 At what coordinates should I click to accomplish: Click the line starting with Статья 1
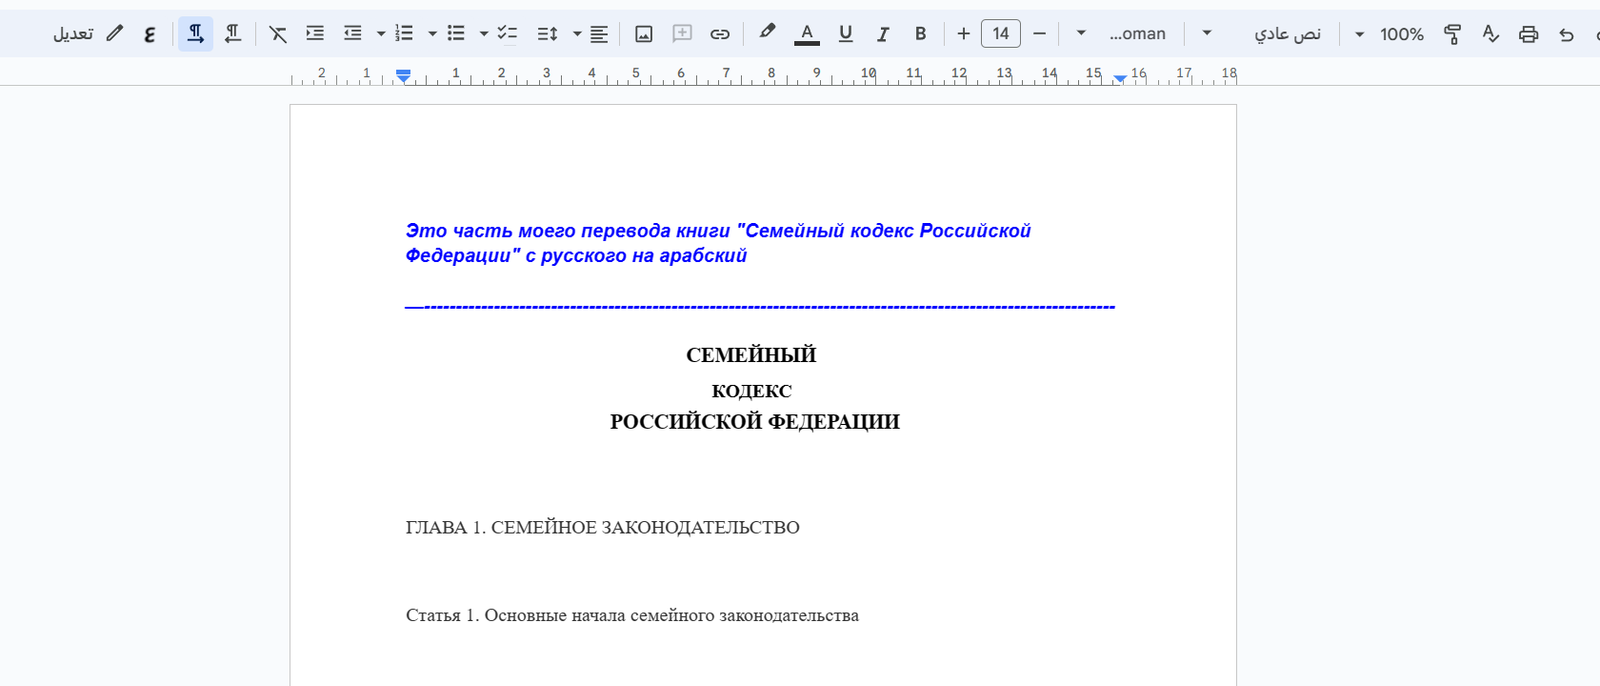(x=632, y=615)
